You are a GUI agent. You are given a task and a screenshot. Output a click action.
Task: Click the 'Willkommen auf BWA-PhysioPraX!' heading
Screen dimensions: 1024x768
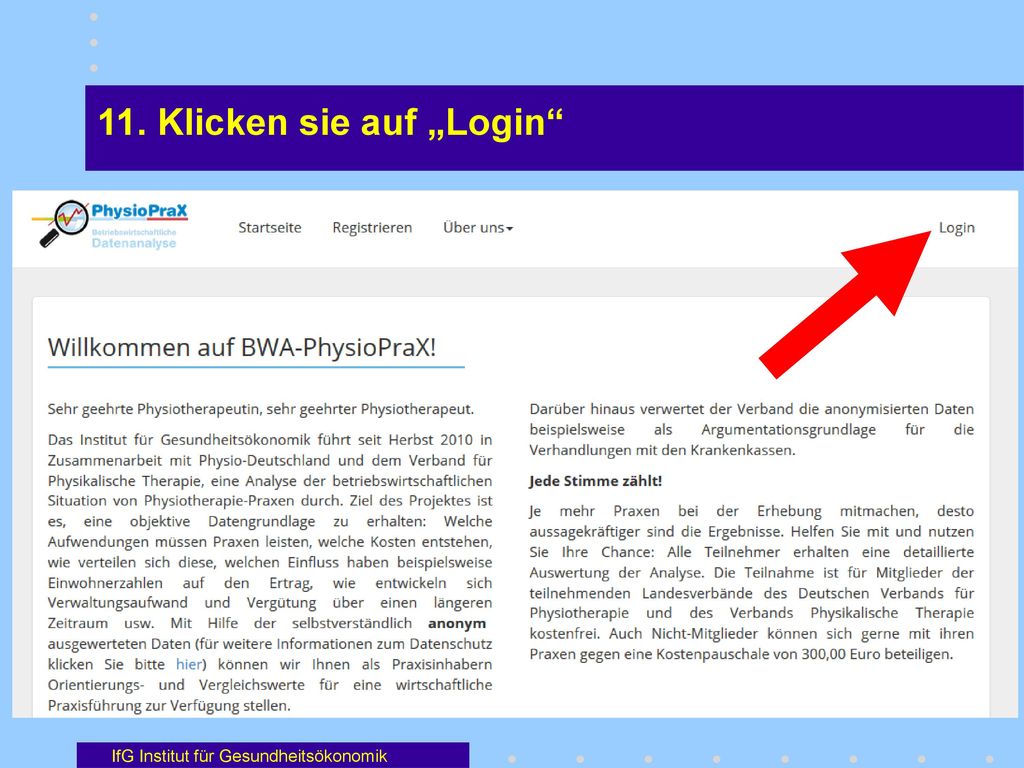pos(242,347)
